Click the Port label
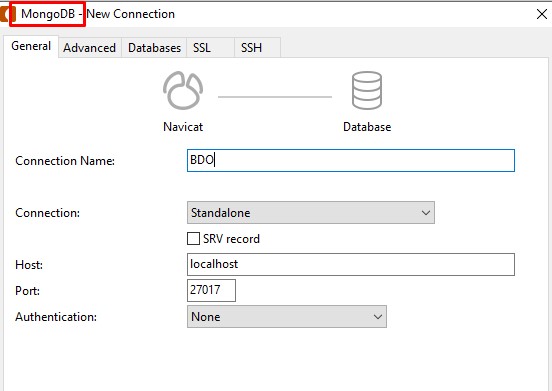Viewport: 552px width, 391px height. point(27,291)
